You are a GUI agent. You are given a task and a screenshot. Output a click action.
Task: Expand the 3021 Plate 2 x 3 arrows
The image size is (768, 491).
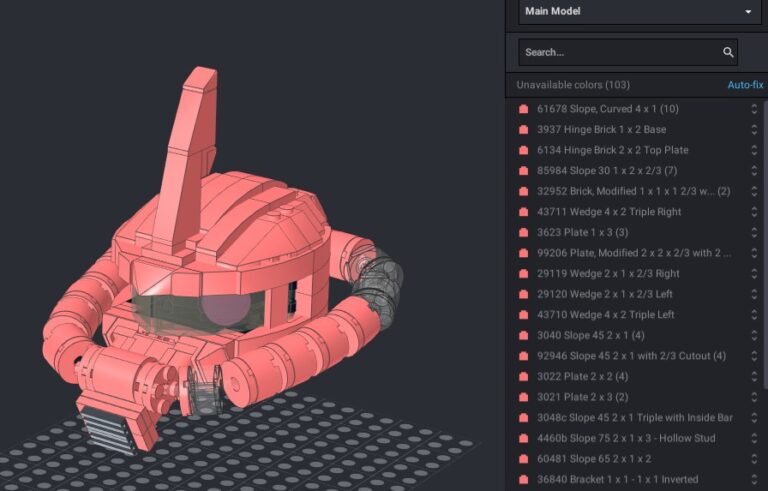coord(754,397)
